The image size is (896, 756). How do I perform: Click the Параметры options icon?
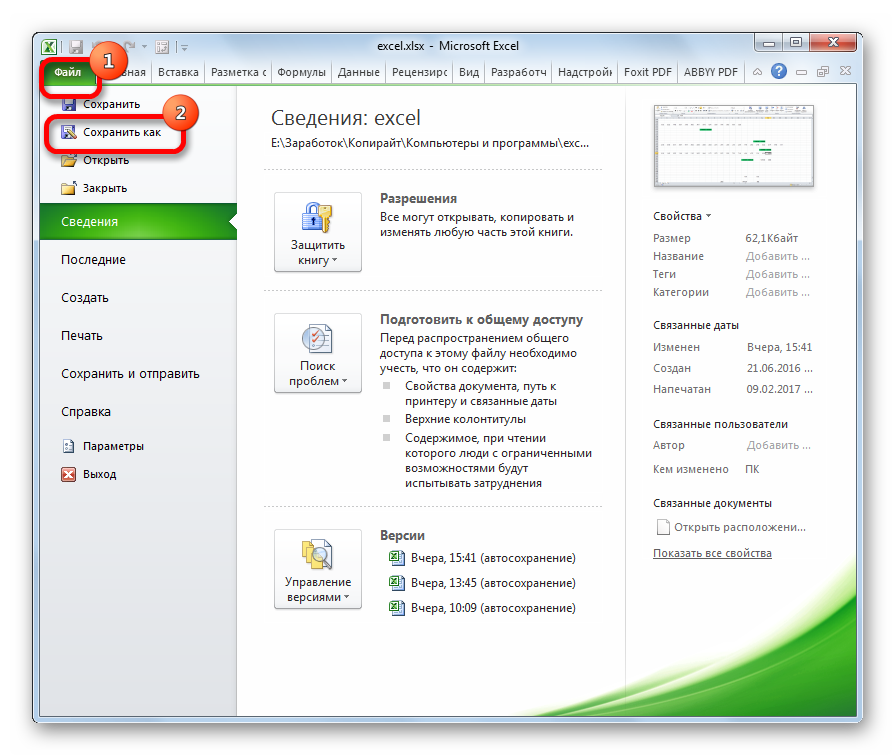click(68, 446)
